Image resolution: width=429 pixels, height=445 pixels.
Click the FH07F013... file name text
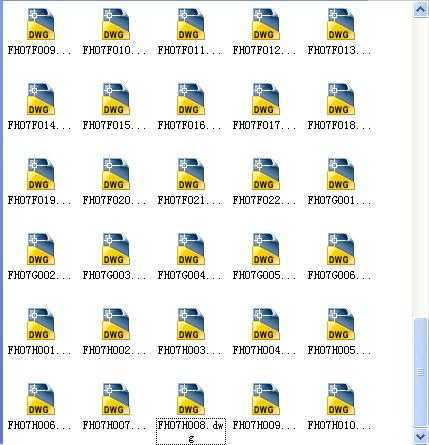(339, 50)
